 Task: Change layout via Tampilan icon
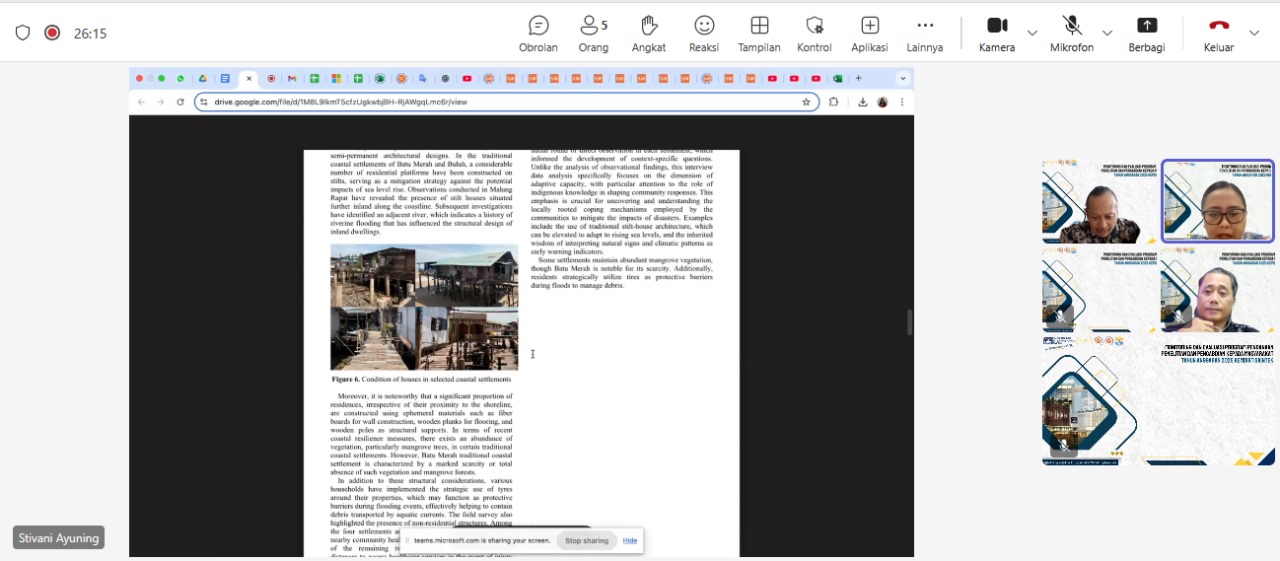click(759, 33)
